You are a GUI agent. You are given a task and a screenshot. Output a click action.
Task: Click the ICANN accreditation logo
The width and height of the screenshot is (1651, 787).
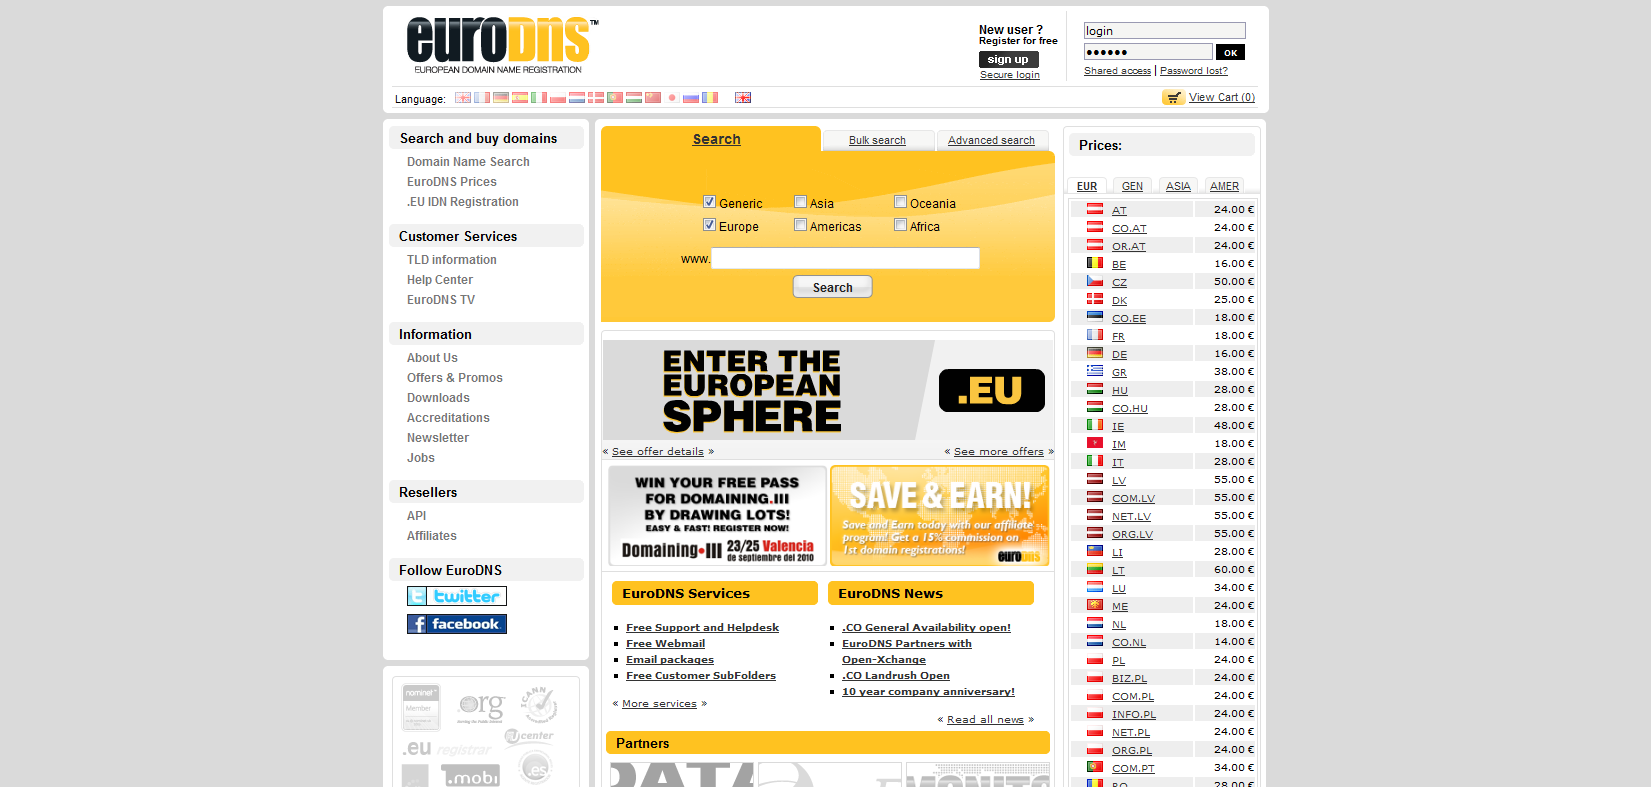coord(539,705)
